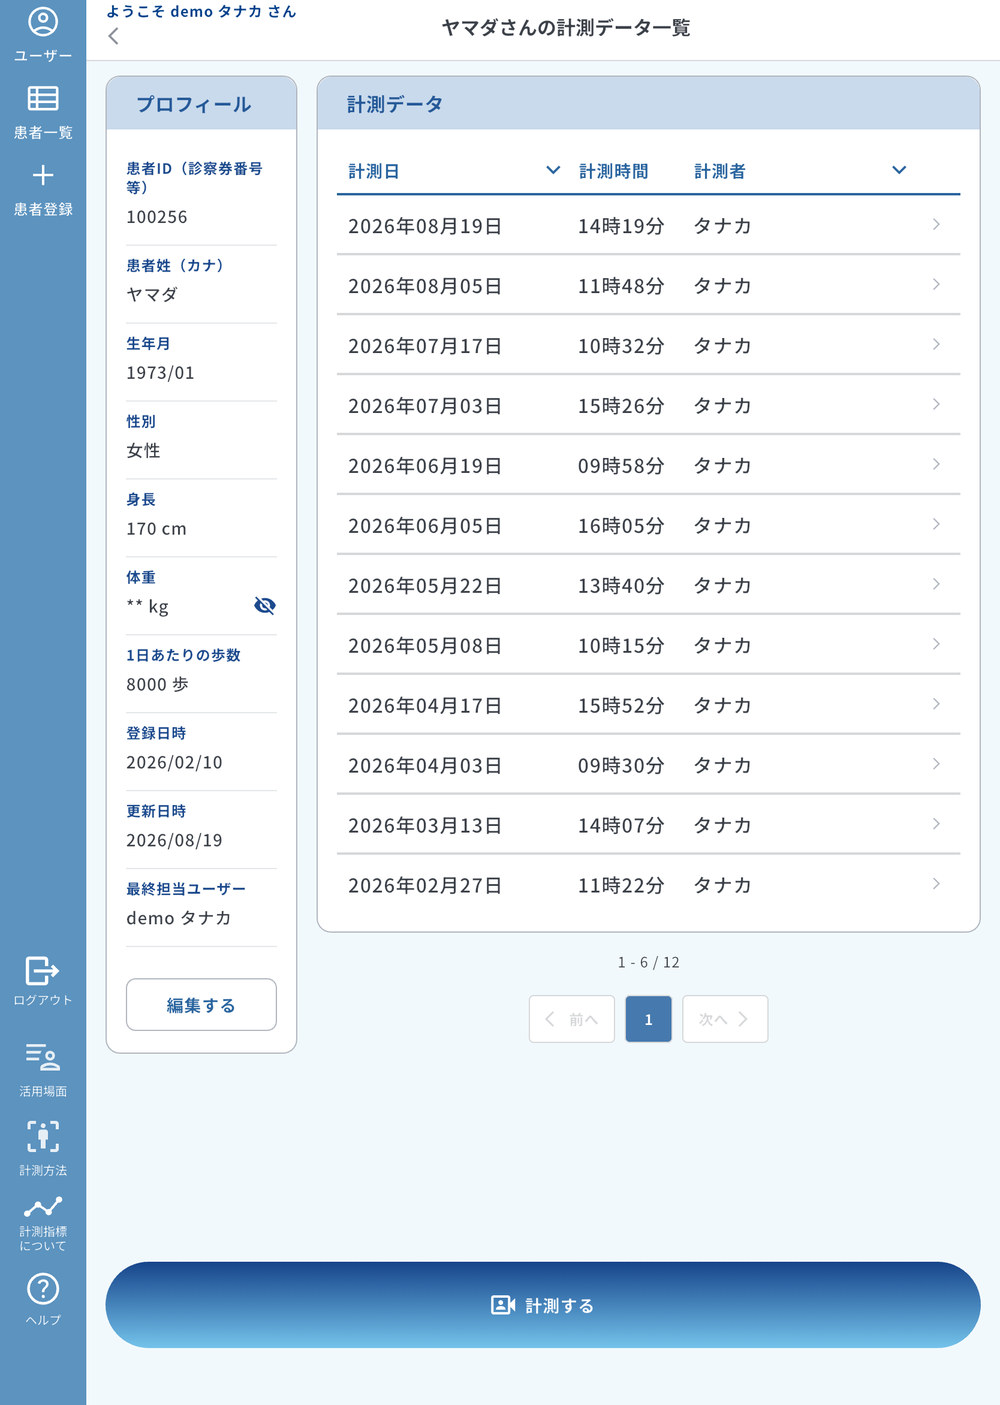Select measurement time 14時19分
Image resolution: width=1000 pixels, height=1405 pixels.
pos(621,226)
